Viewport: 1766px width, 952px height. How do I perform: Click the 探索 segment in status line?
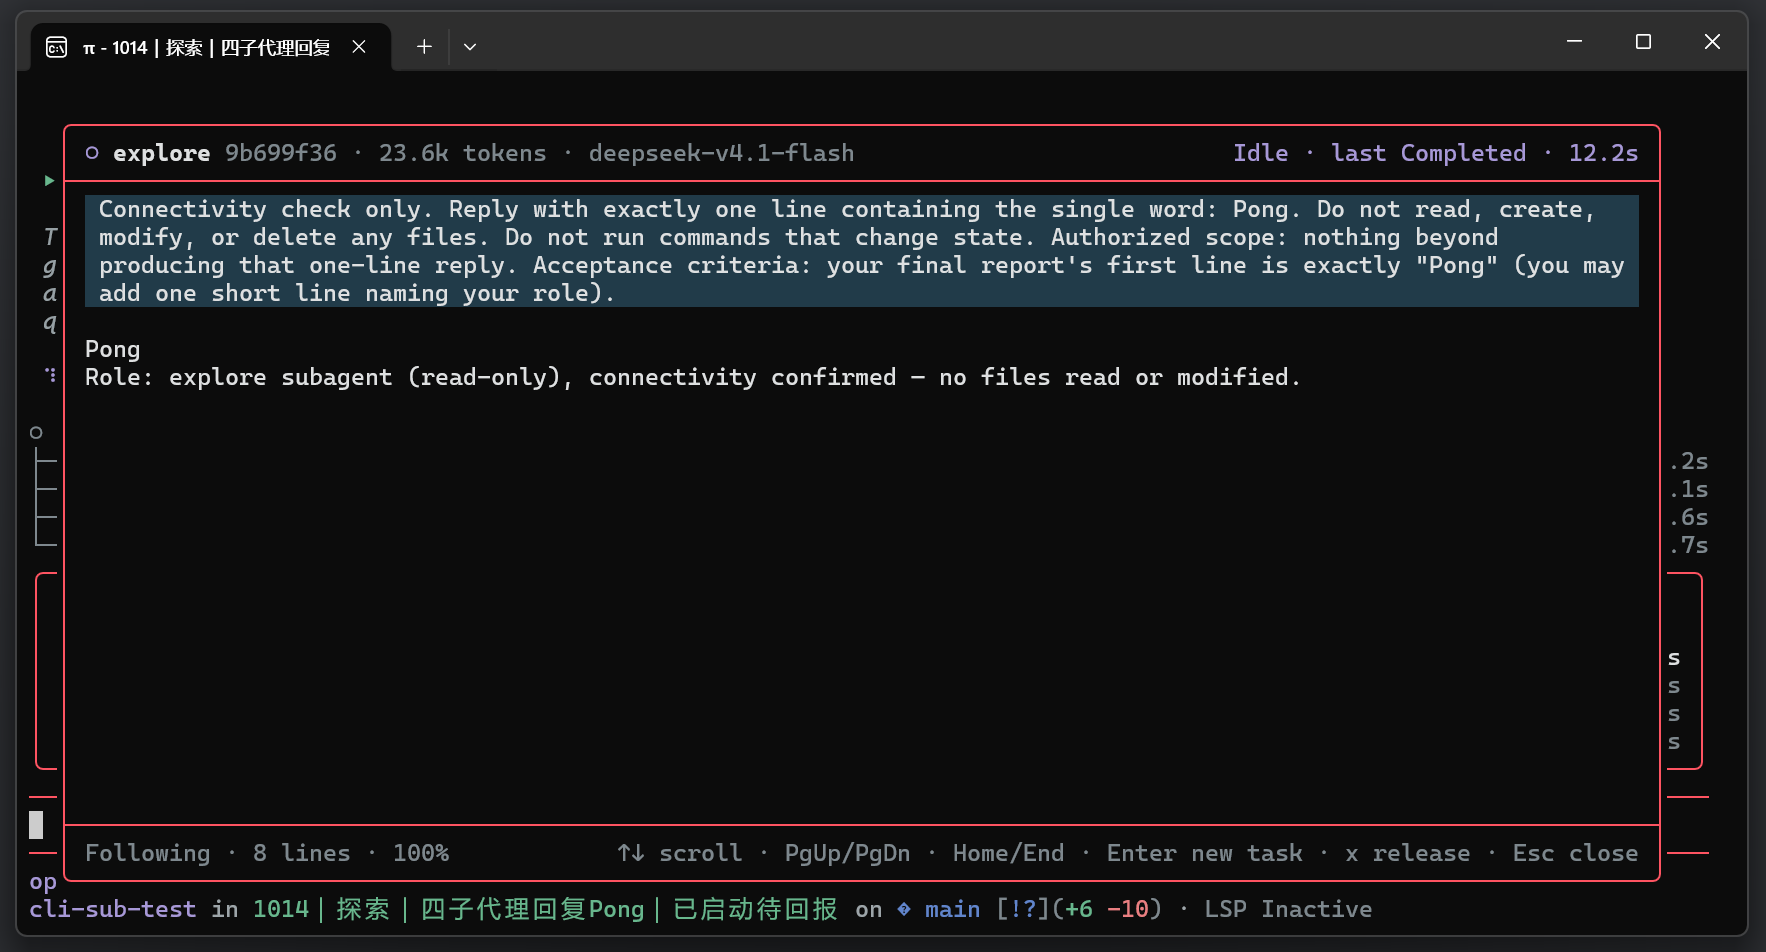coord(363,909)
